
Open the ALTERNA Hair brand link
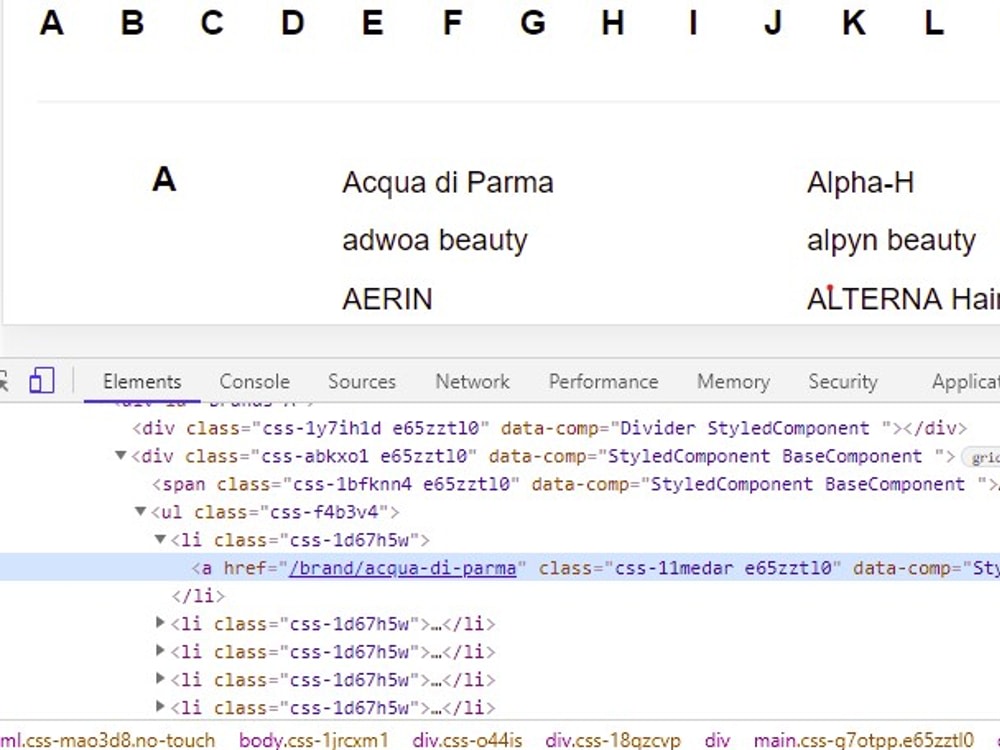(x=903, y=299)
